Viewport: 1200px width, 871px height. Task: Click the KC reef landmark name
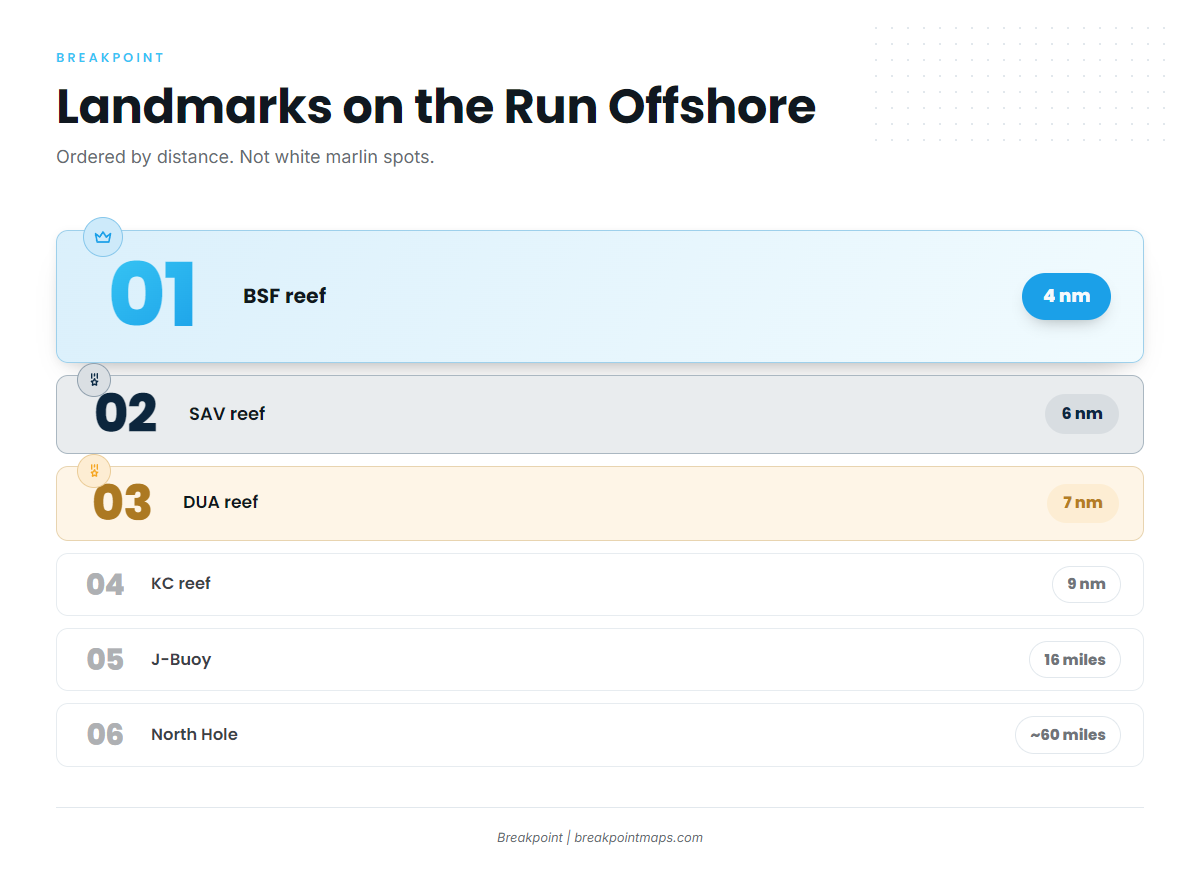[x=181, y=584]
